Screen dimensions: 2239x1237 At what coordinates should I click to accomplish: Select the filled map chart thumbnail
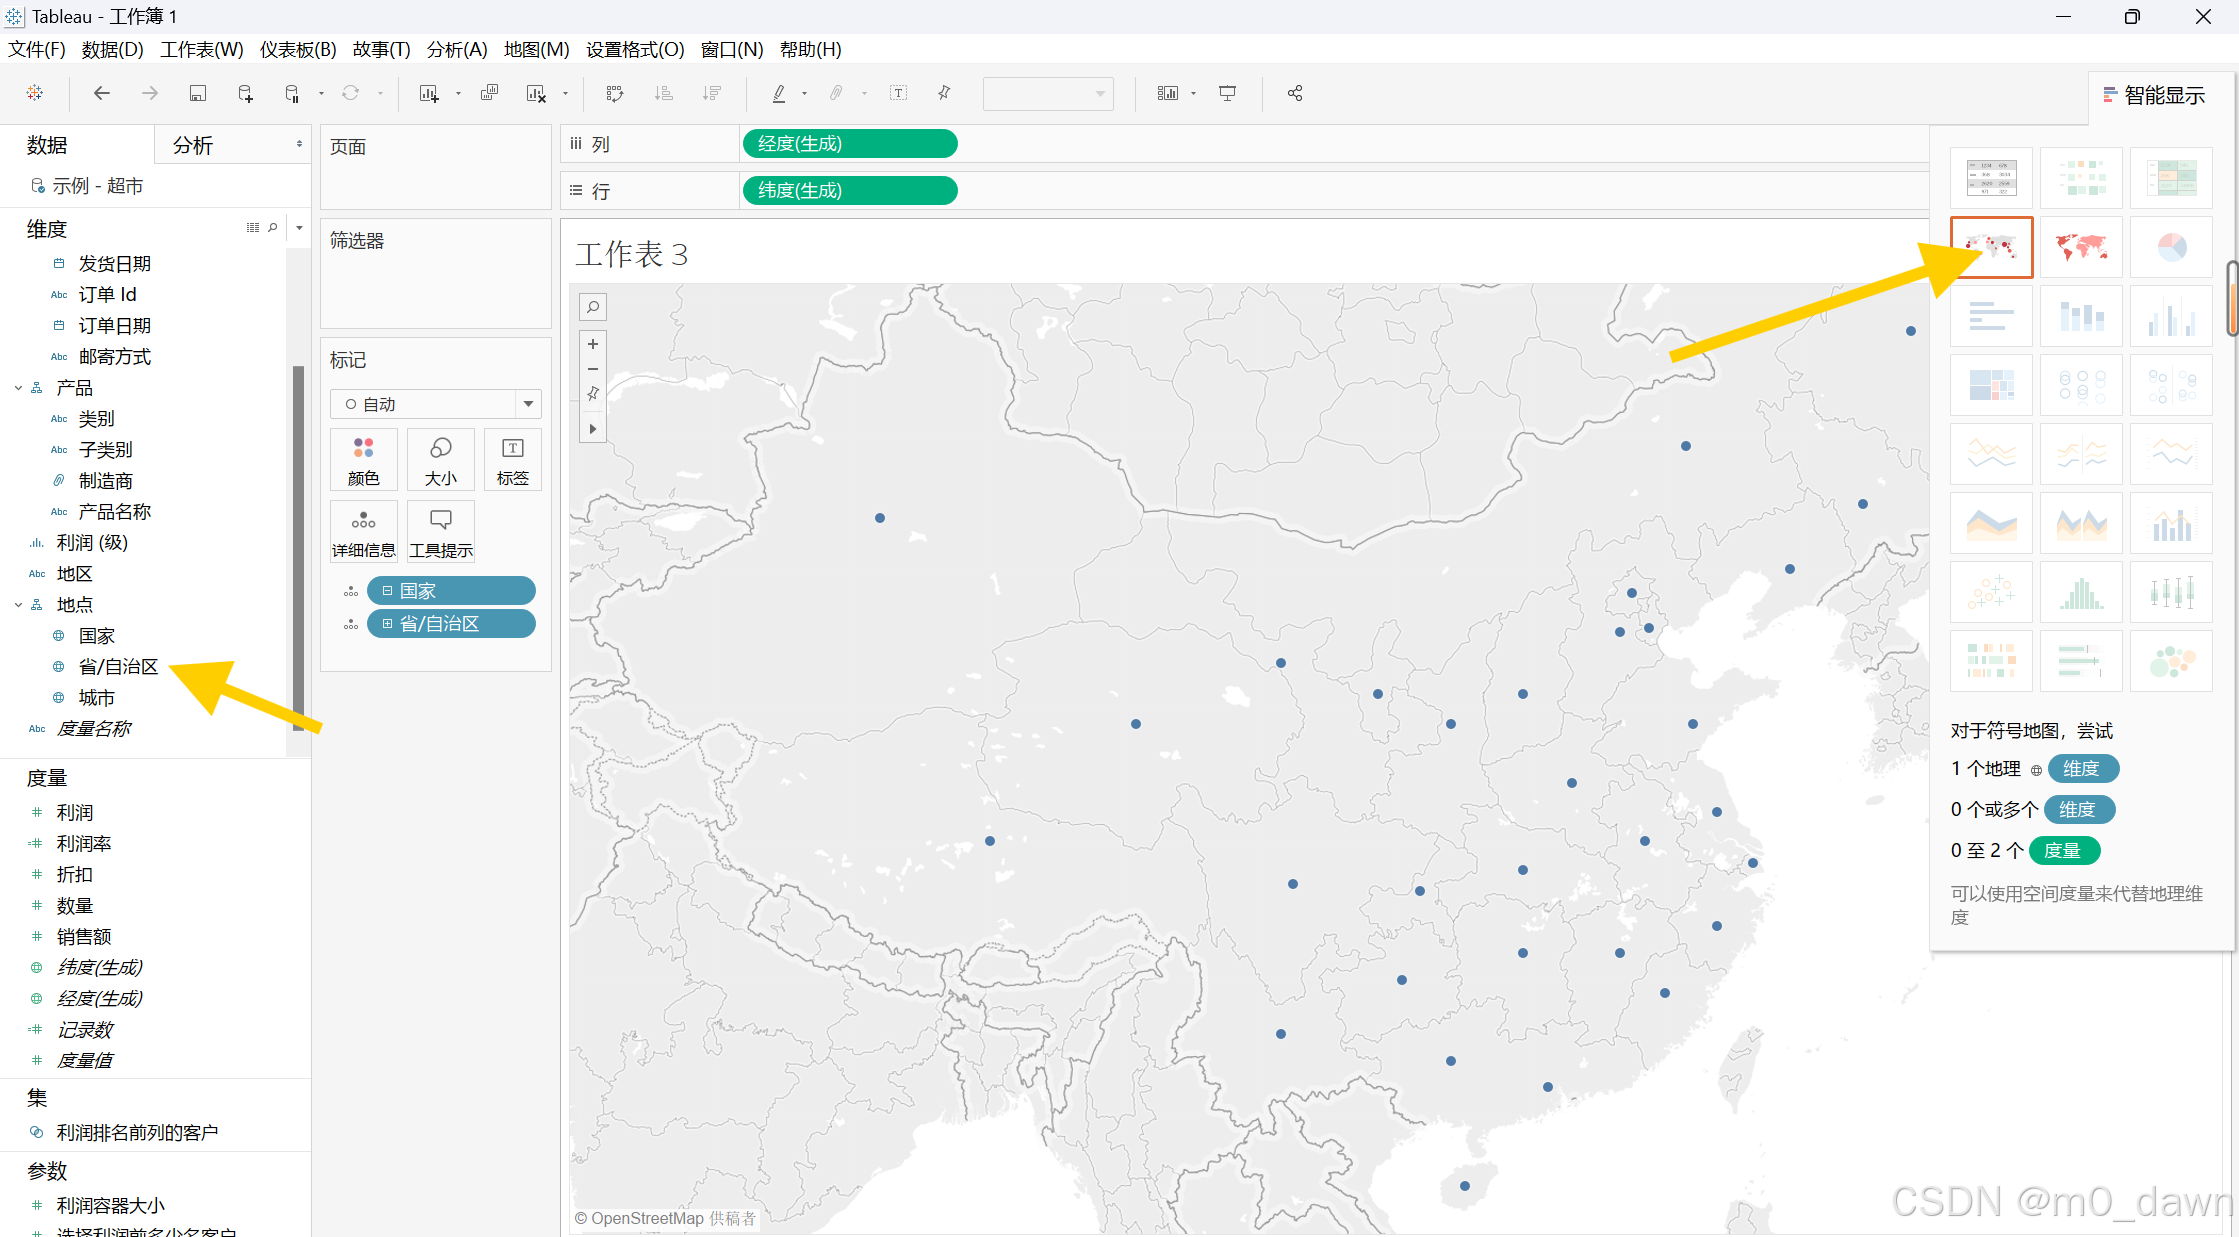tap(2081, 246)
